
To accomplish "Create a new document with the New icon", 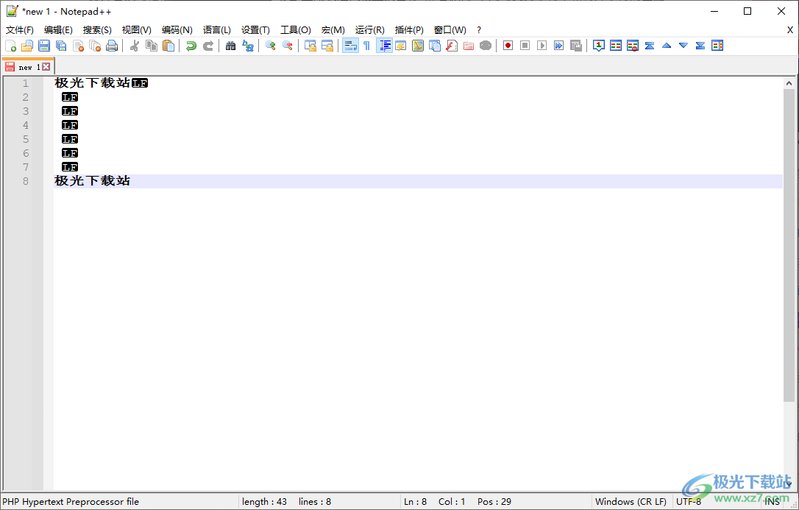I will (11, 46).
